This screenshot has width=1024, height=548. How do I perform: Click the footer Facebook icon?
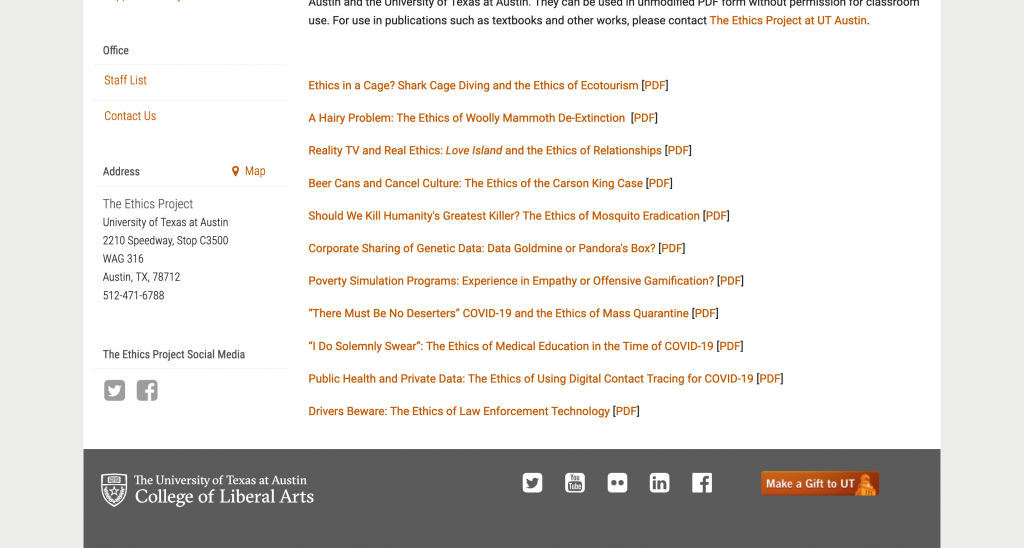pos(702,483)
